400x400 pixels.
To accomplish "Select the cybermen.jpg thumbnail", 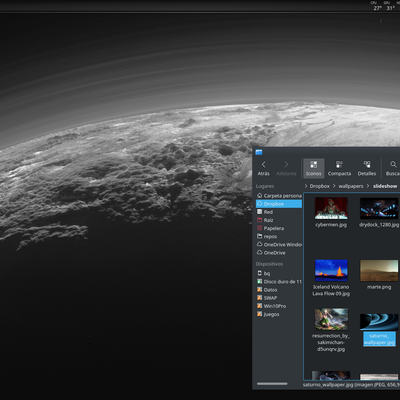I will click(331, 208).
